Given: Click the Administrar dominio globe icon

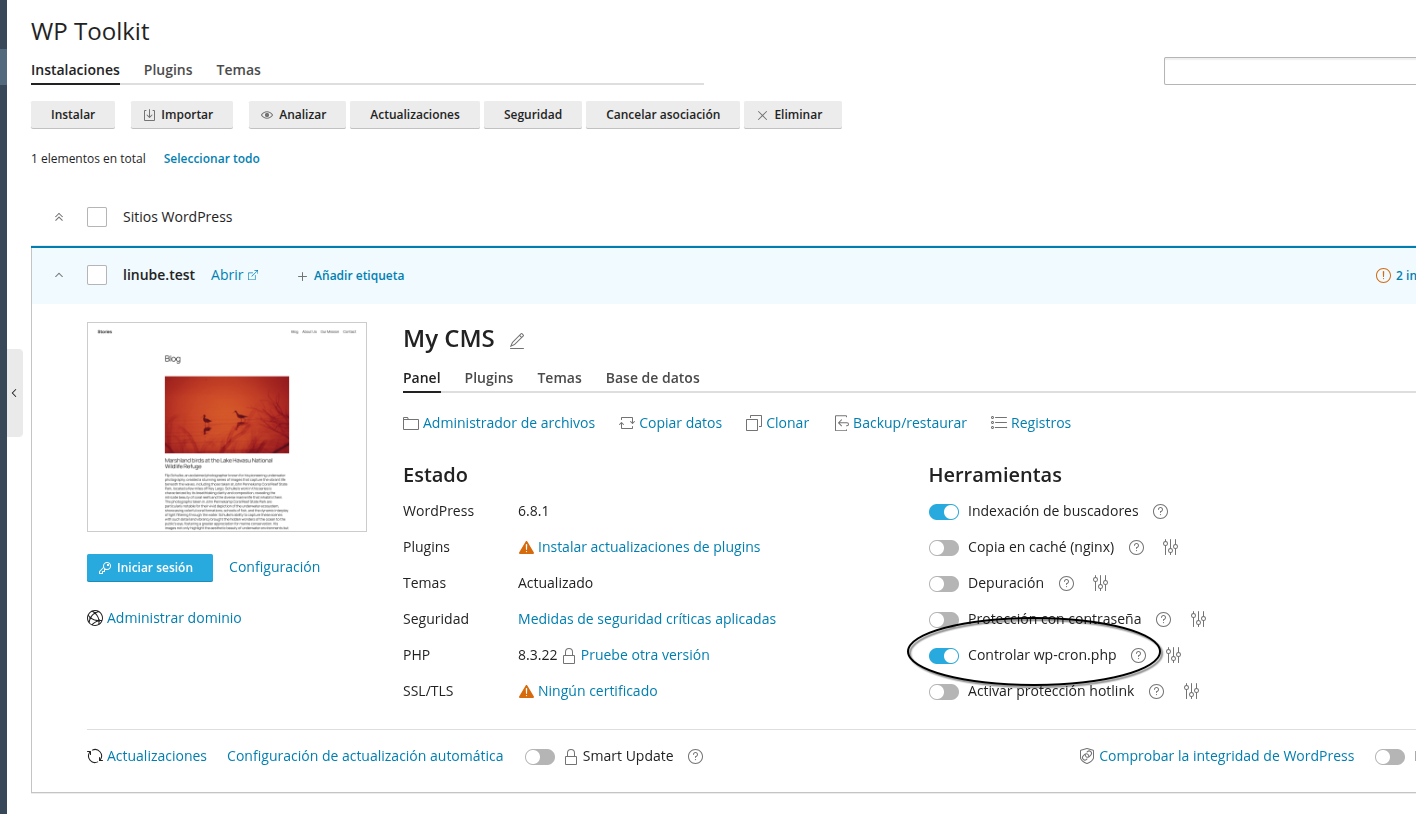Looking at the screenshot, I should (95, 618).
